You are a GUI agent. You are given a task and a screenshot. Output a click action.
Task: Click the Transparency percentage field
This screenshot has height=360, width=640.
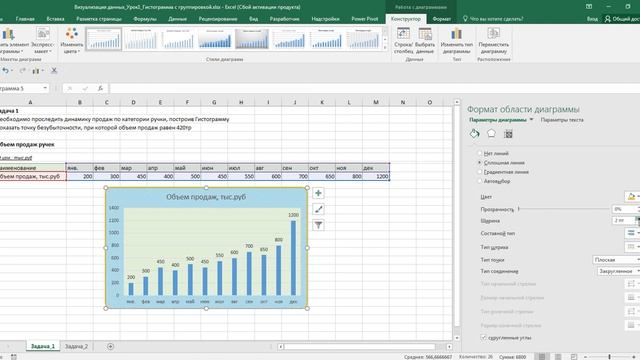(623, 209)
